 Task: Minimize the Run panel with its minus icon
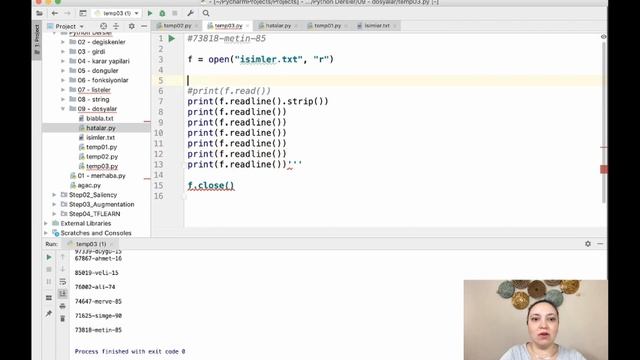click(600, 244)
